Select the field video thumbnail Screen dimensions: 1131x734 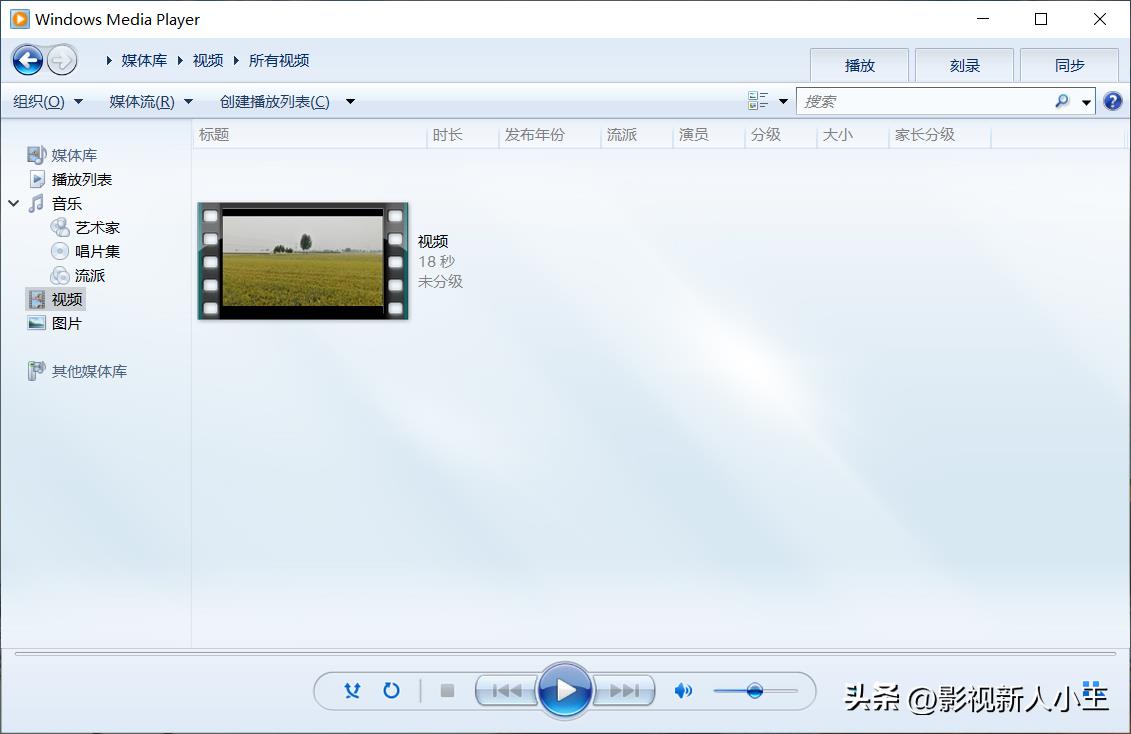coord(303,261)
